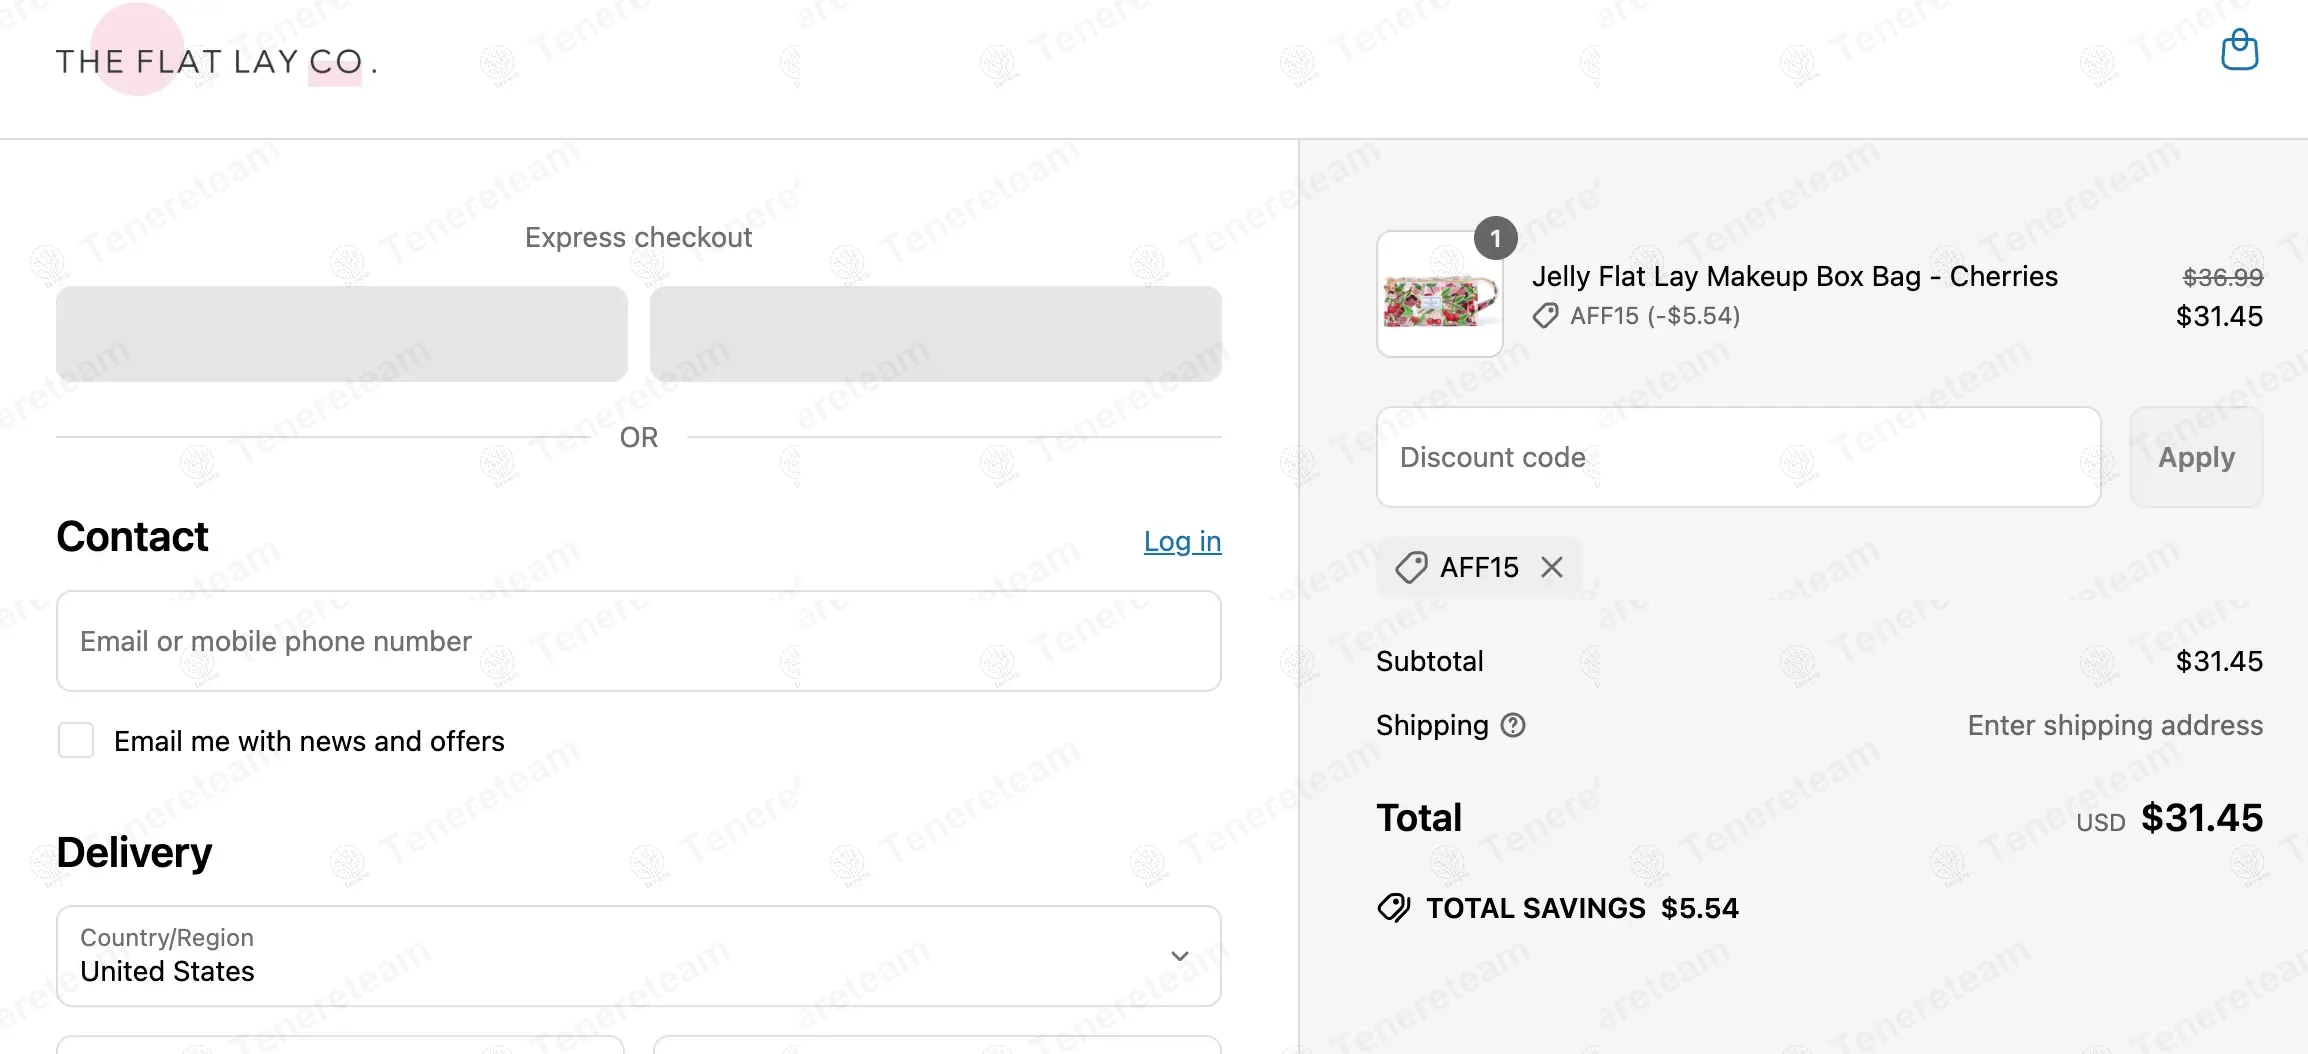
Task: Click the Log in link
Action: point(1182,541)
